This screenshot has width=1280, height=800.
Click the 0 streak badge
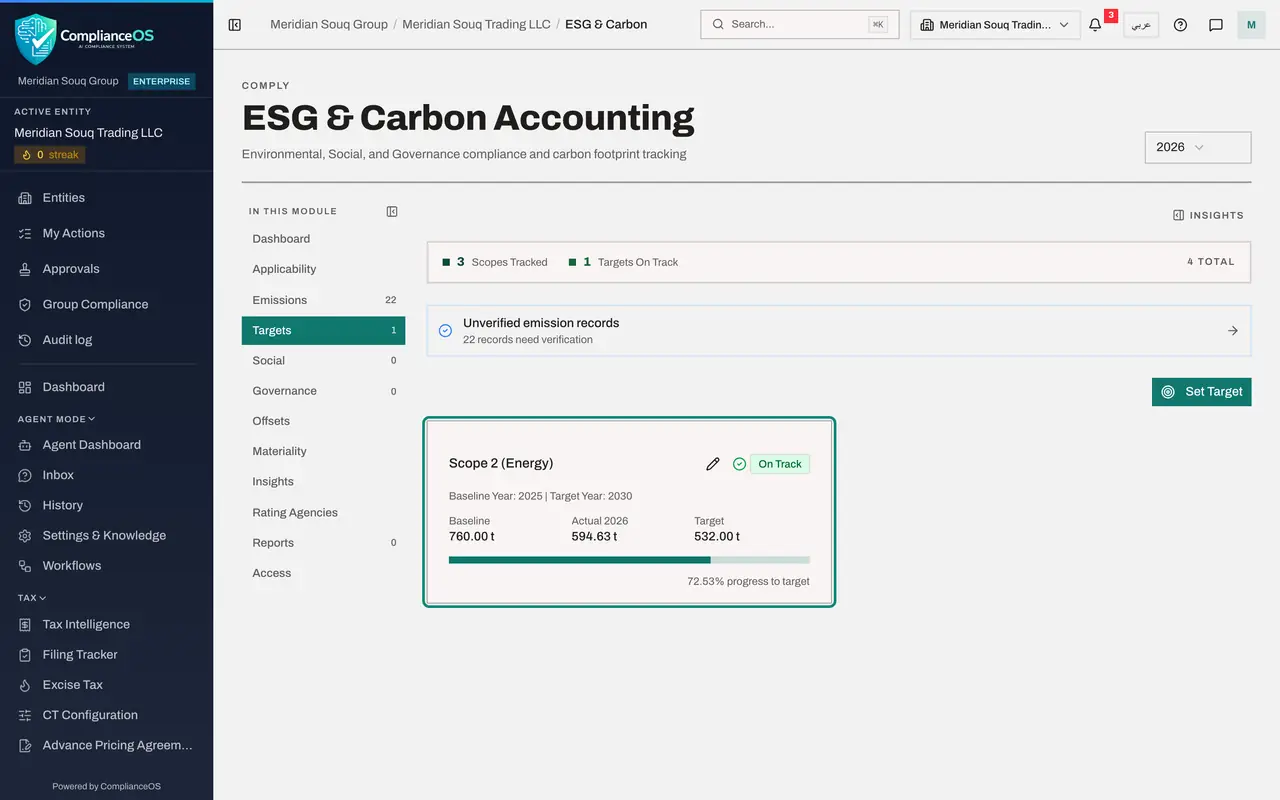[50, 155]
